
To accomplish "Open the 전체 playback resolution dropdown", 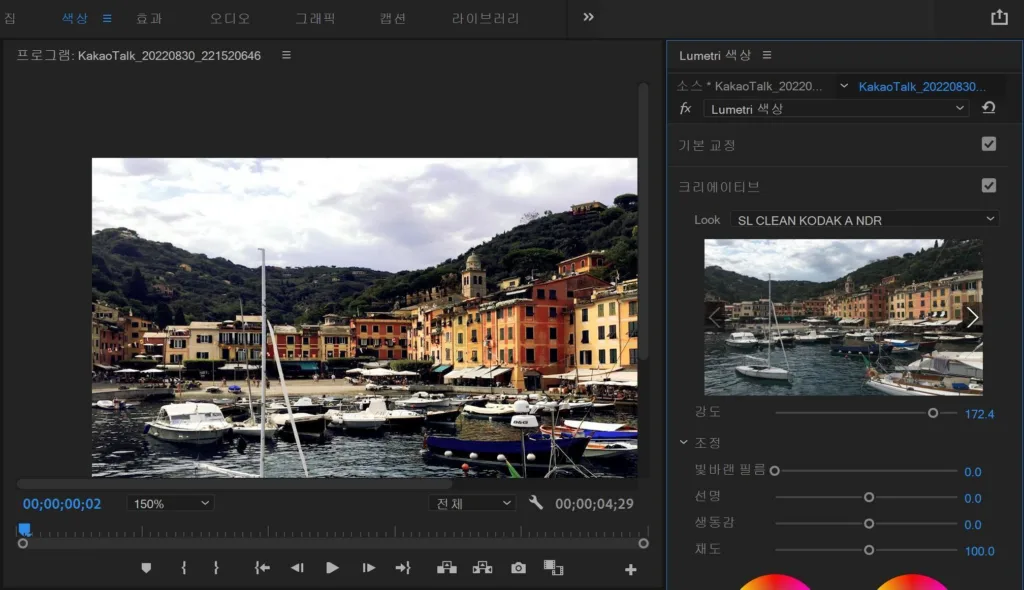I will [x=472, y=503].
